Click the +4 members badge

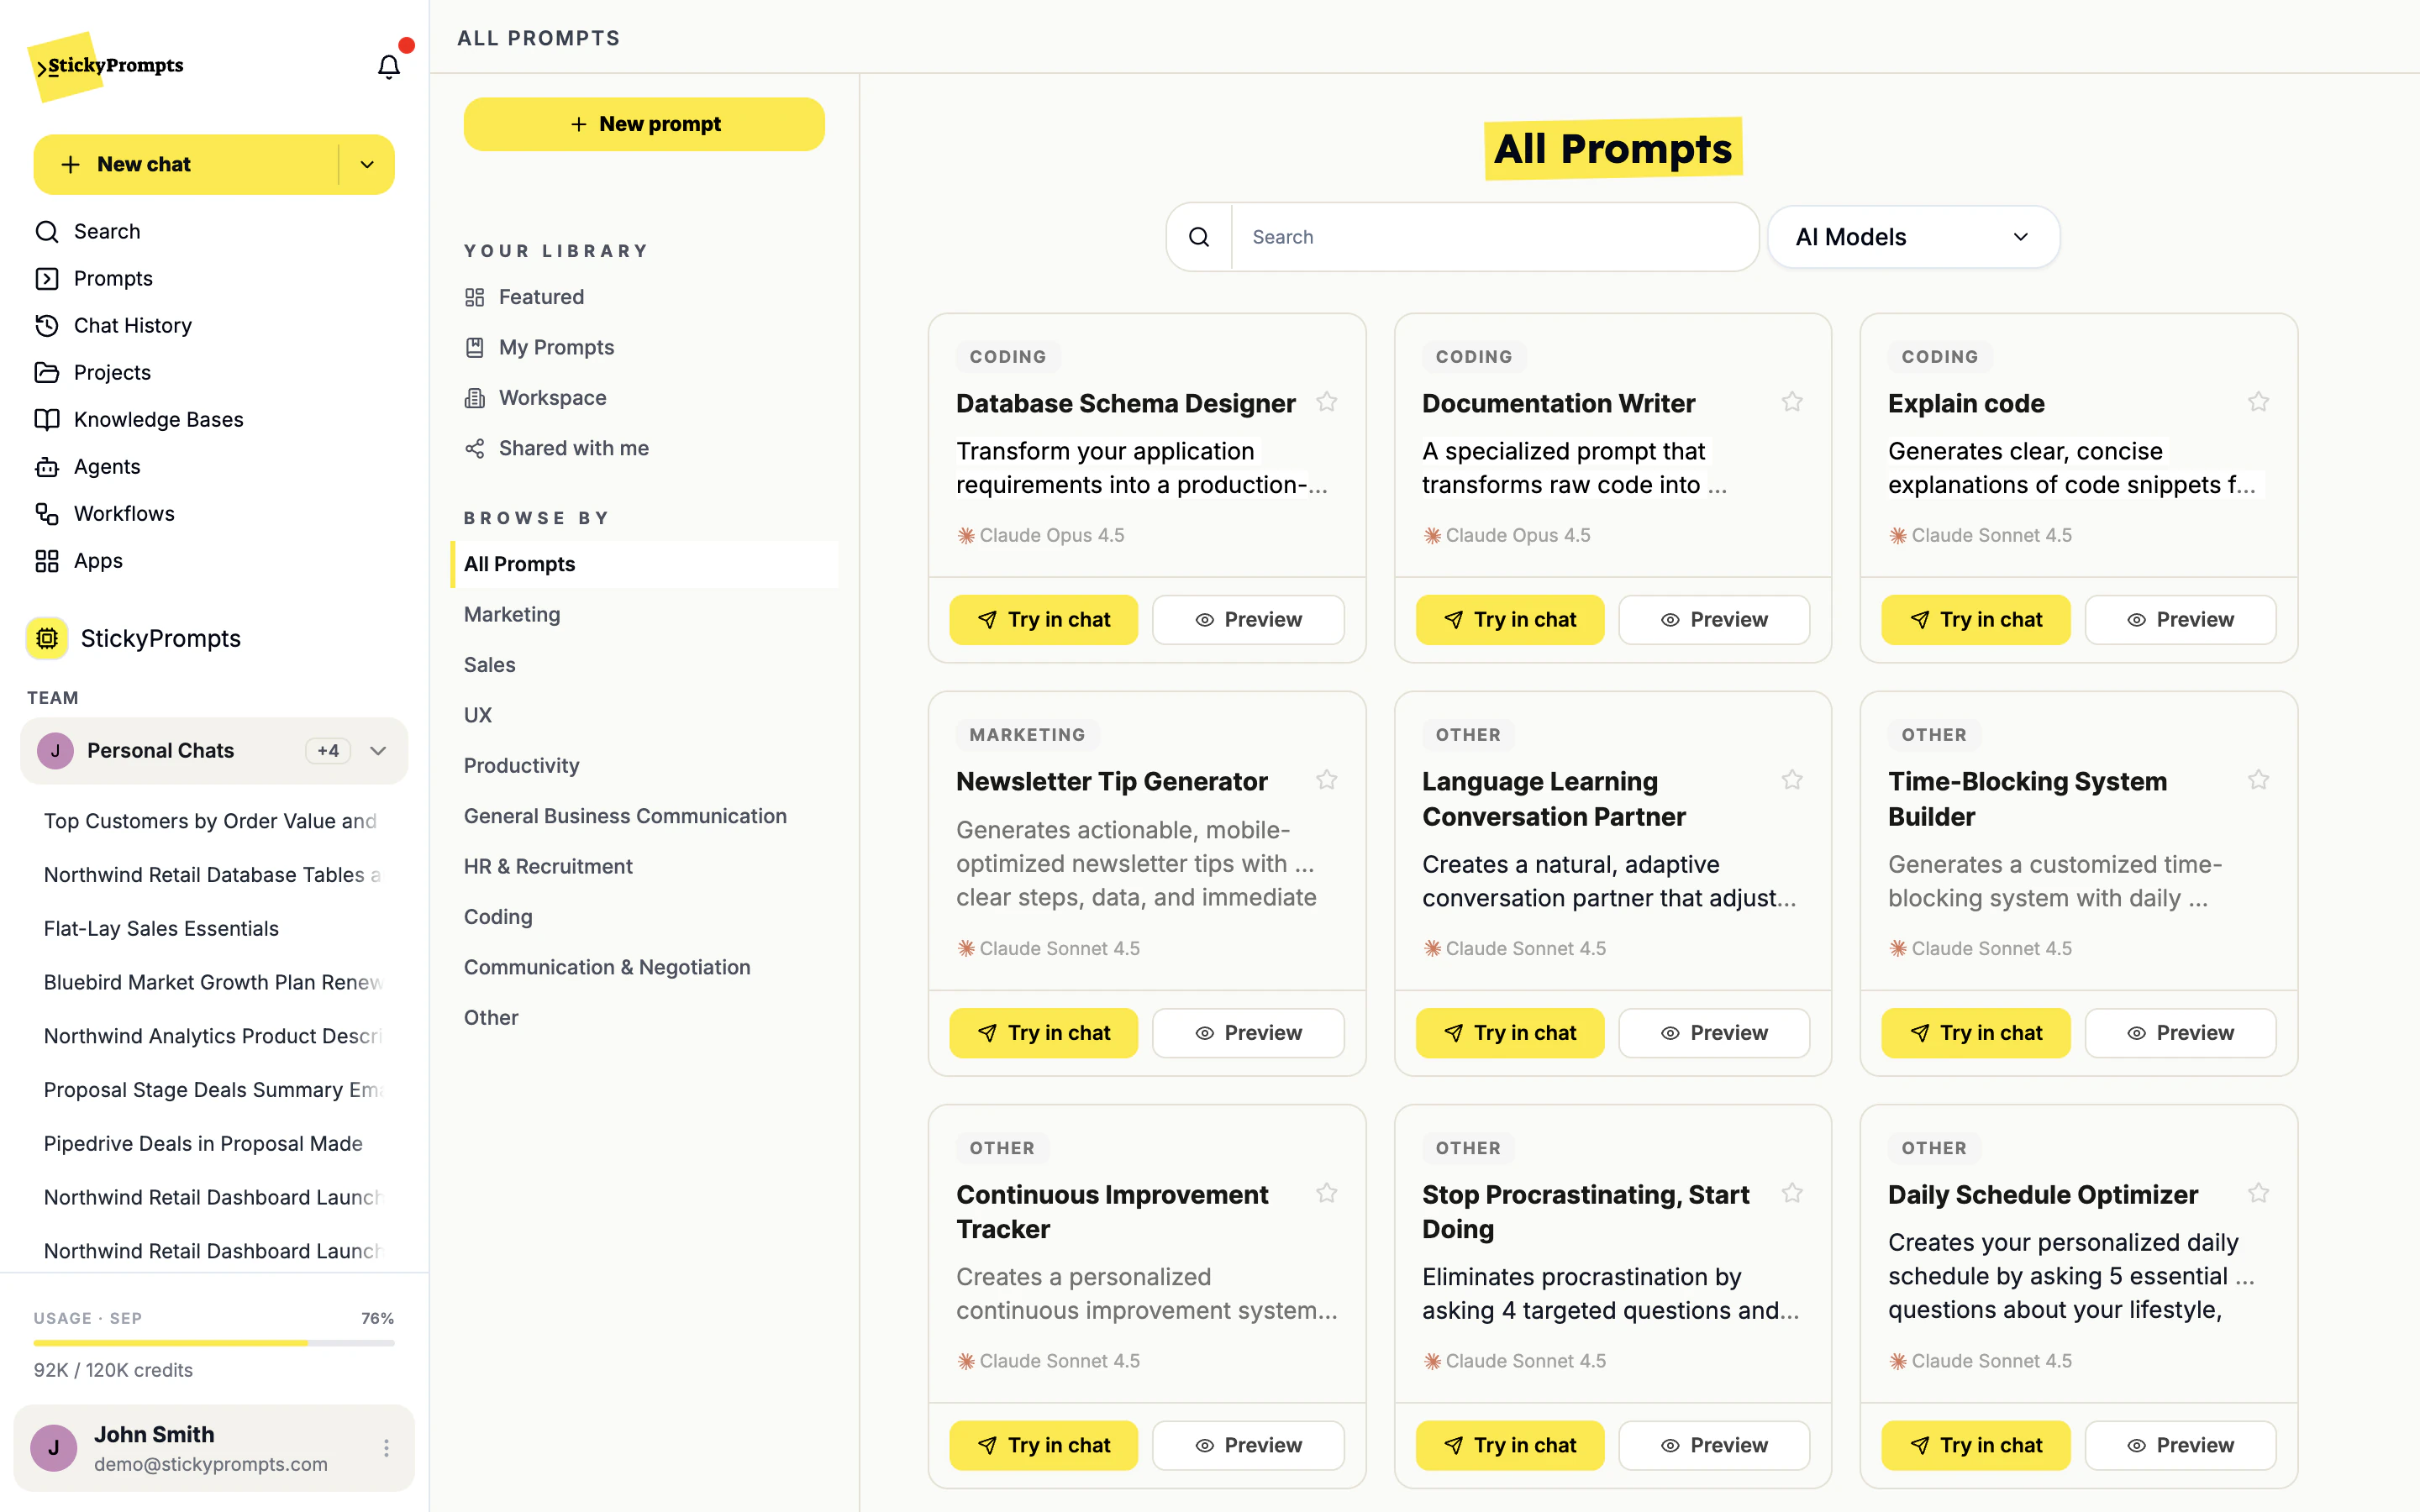click(328, 751)
